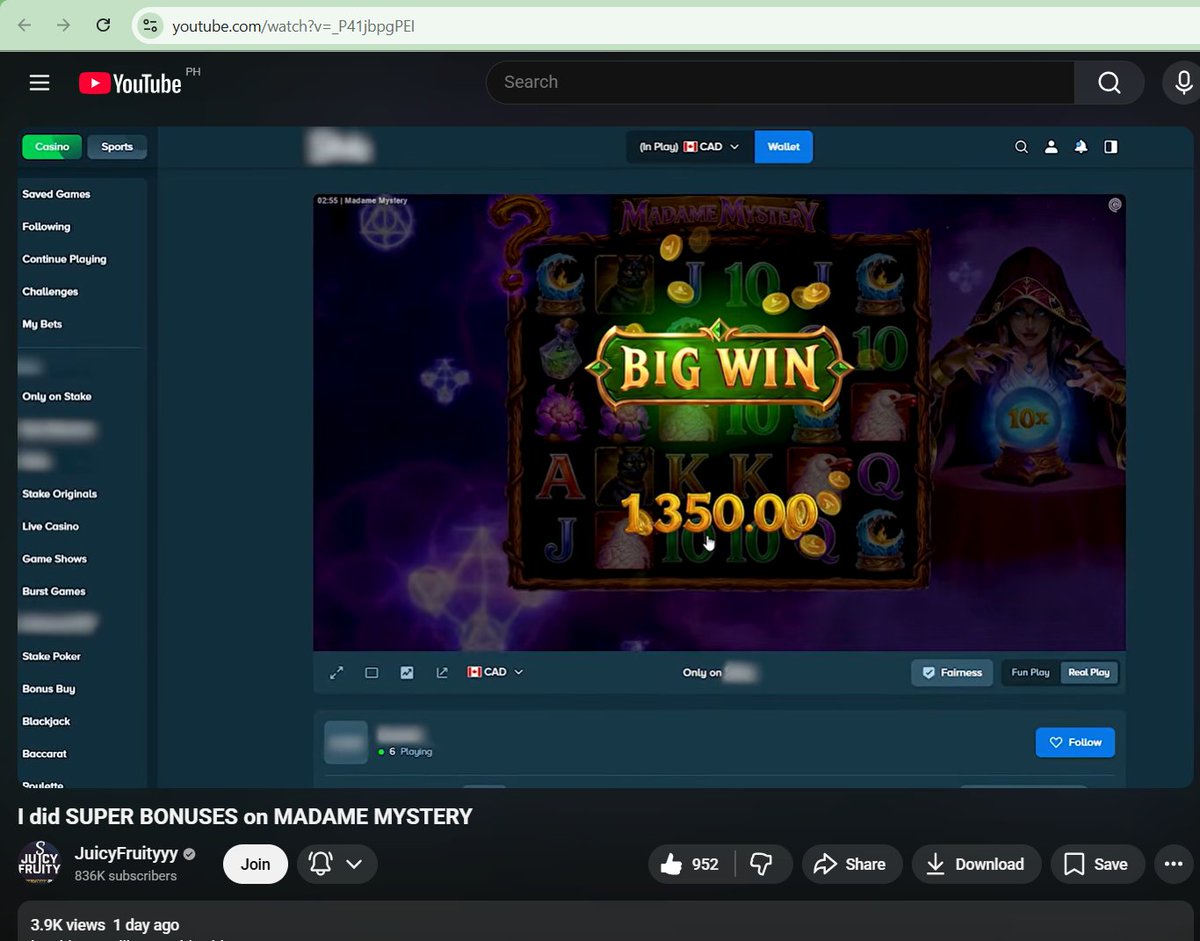1200x941 pixels.
Task: Open Stake Poker category
Action: pos(52,656)
